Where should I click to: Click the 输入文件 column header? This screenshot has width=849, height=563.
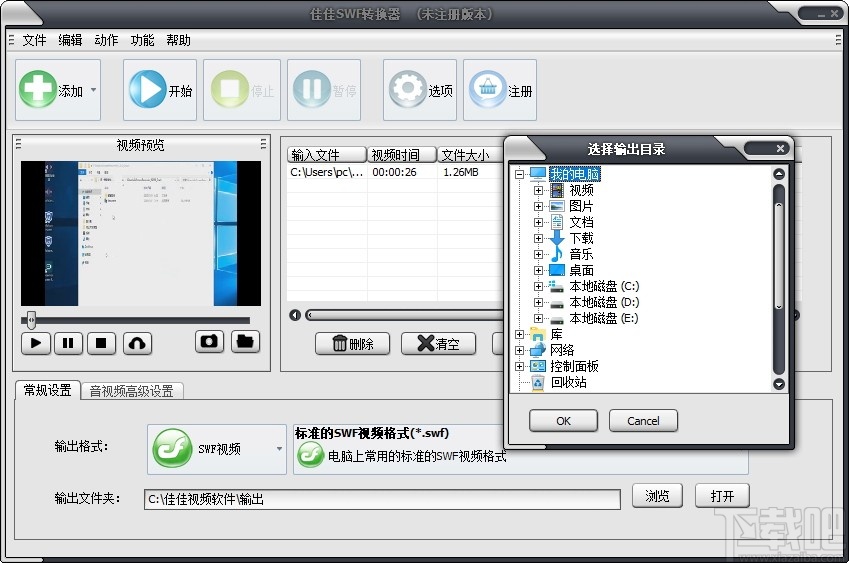click(x=326, y=155)
